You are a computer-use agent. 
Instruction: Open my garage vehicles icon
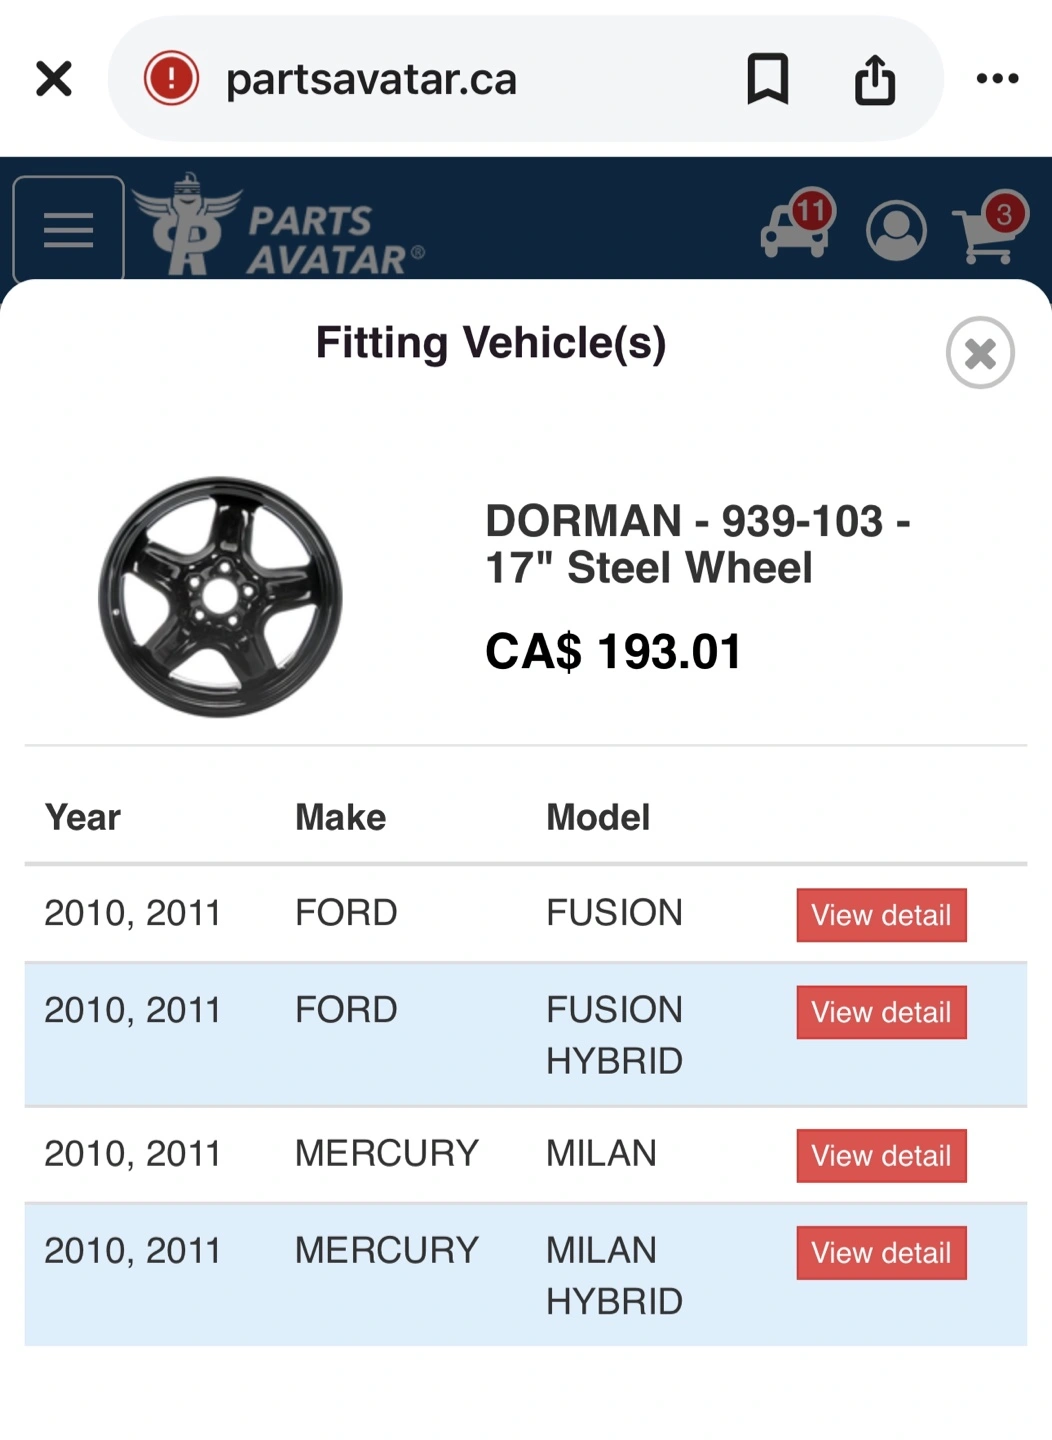click(796, 227)
